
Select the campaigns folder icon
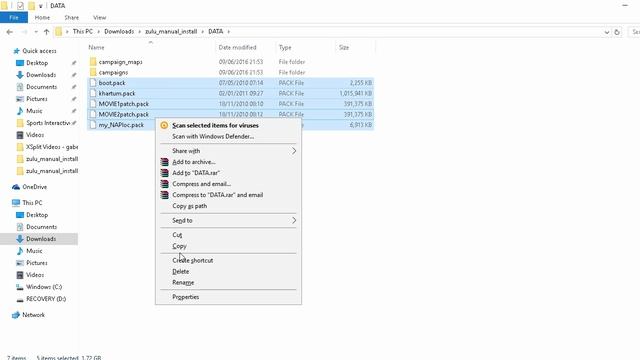point(93,72)
